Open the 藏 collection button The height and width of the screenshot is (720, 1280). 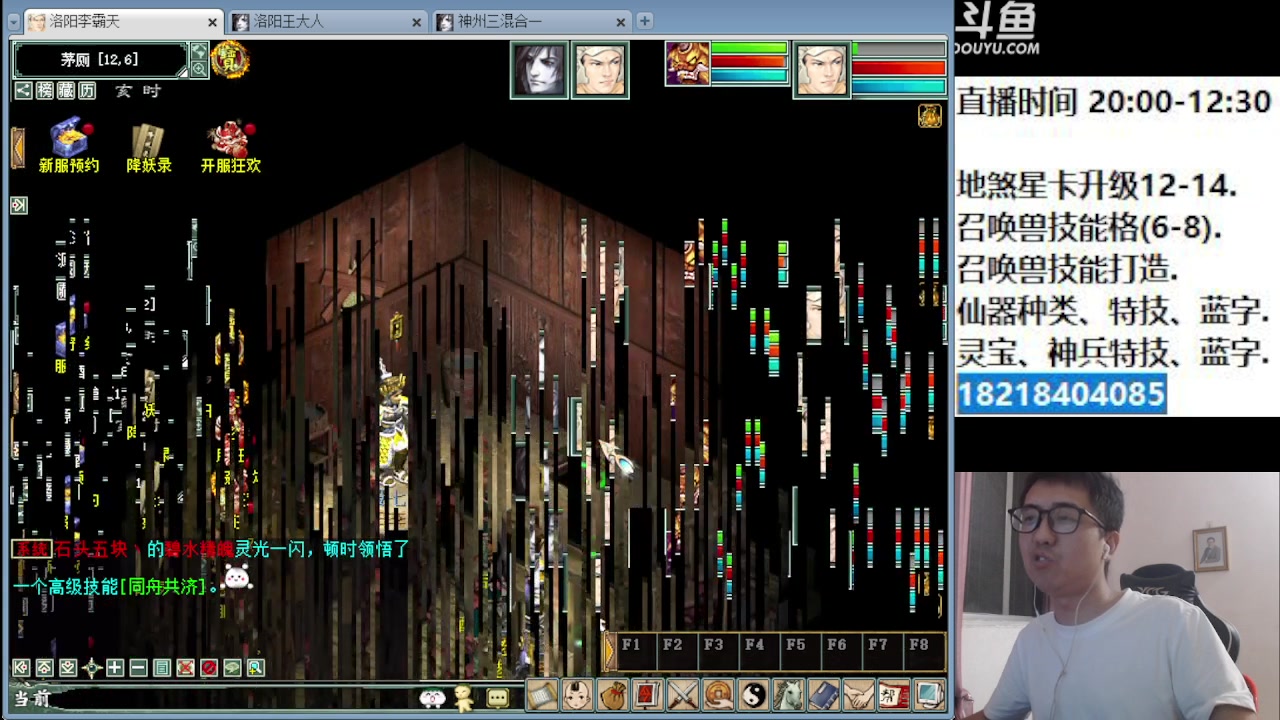point(66,91)
